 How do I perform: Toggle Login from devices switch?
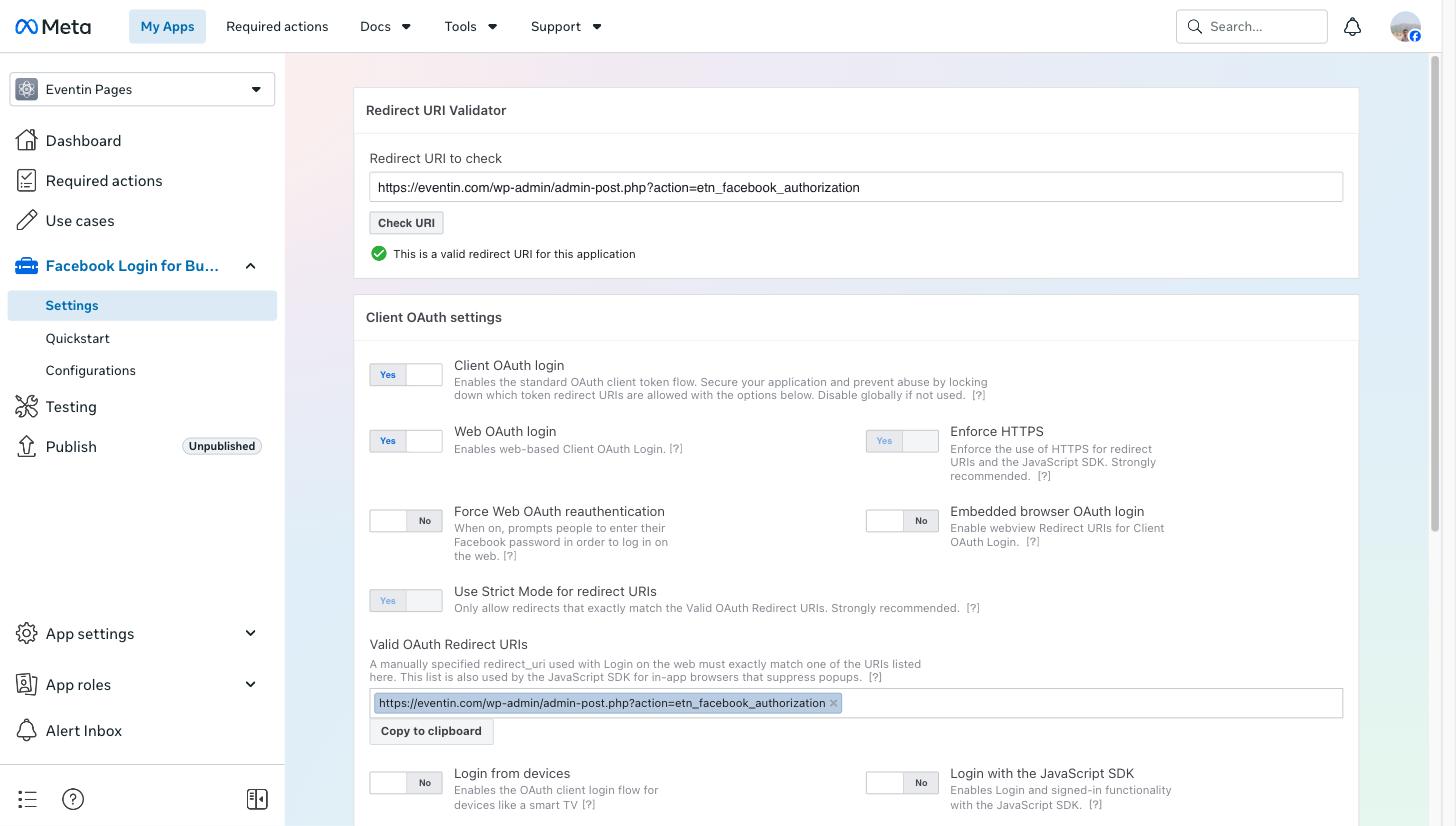point(406,783)
